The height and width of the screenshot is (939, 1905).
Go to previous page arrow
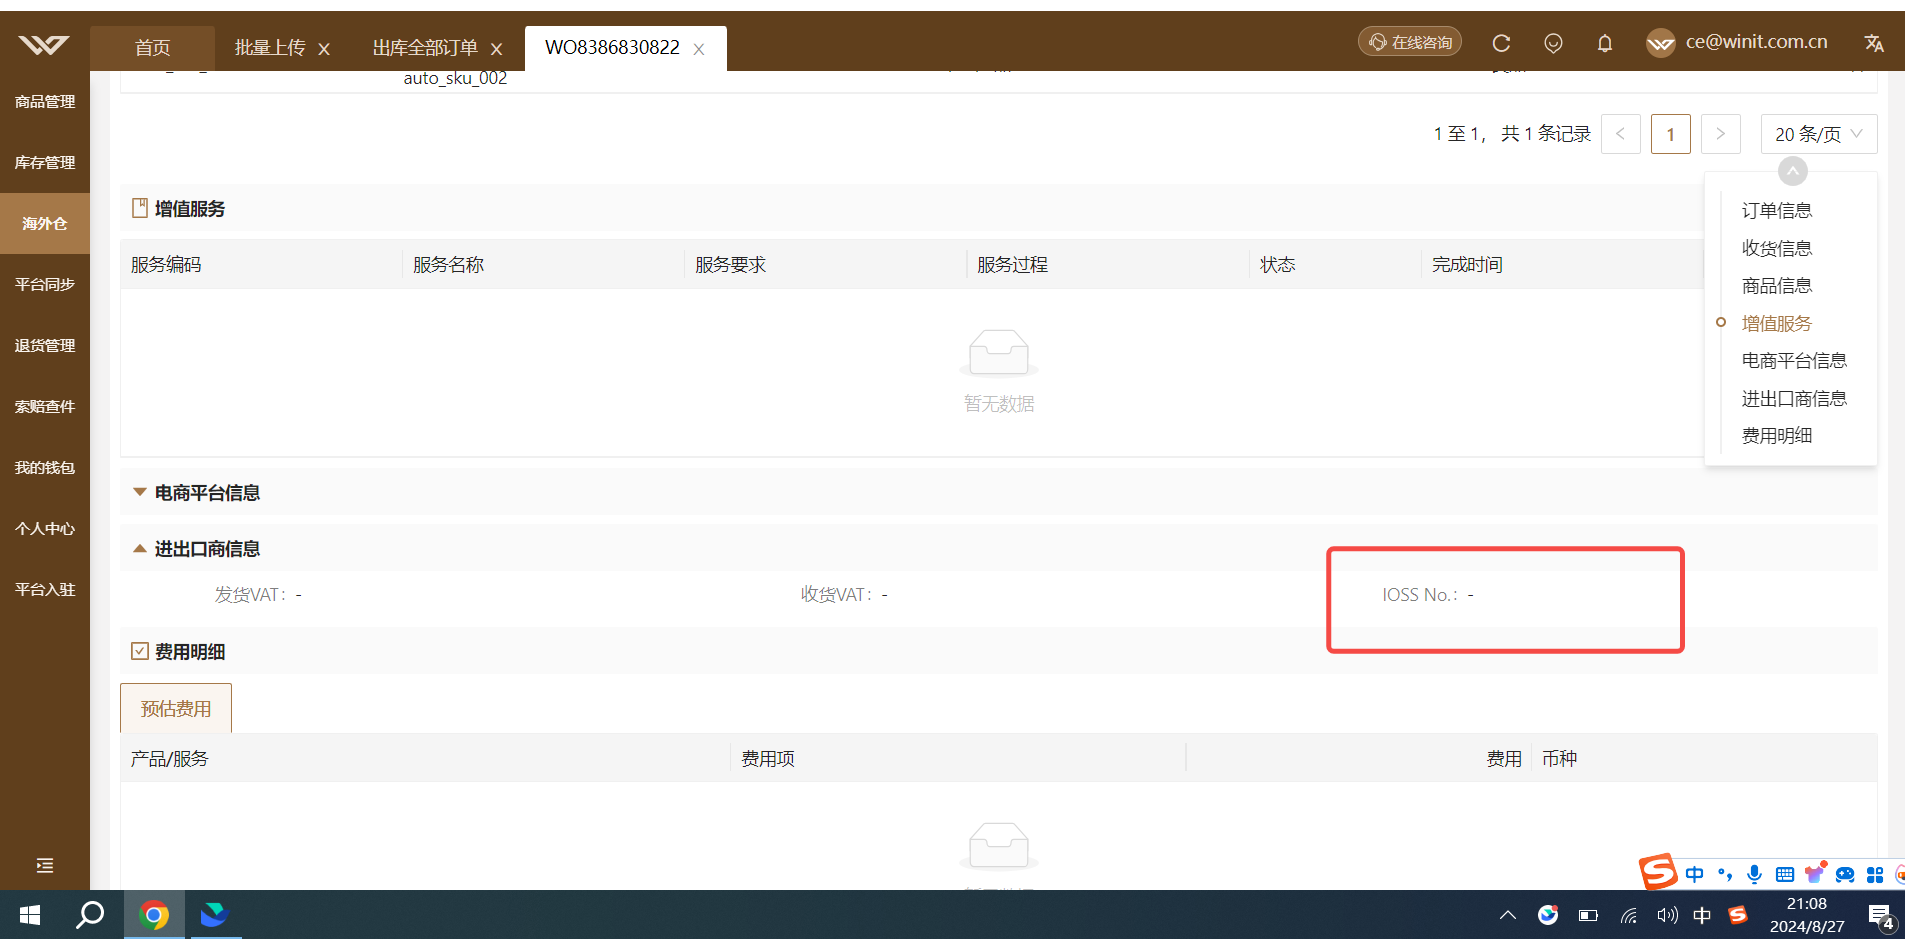(1620, 134)
